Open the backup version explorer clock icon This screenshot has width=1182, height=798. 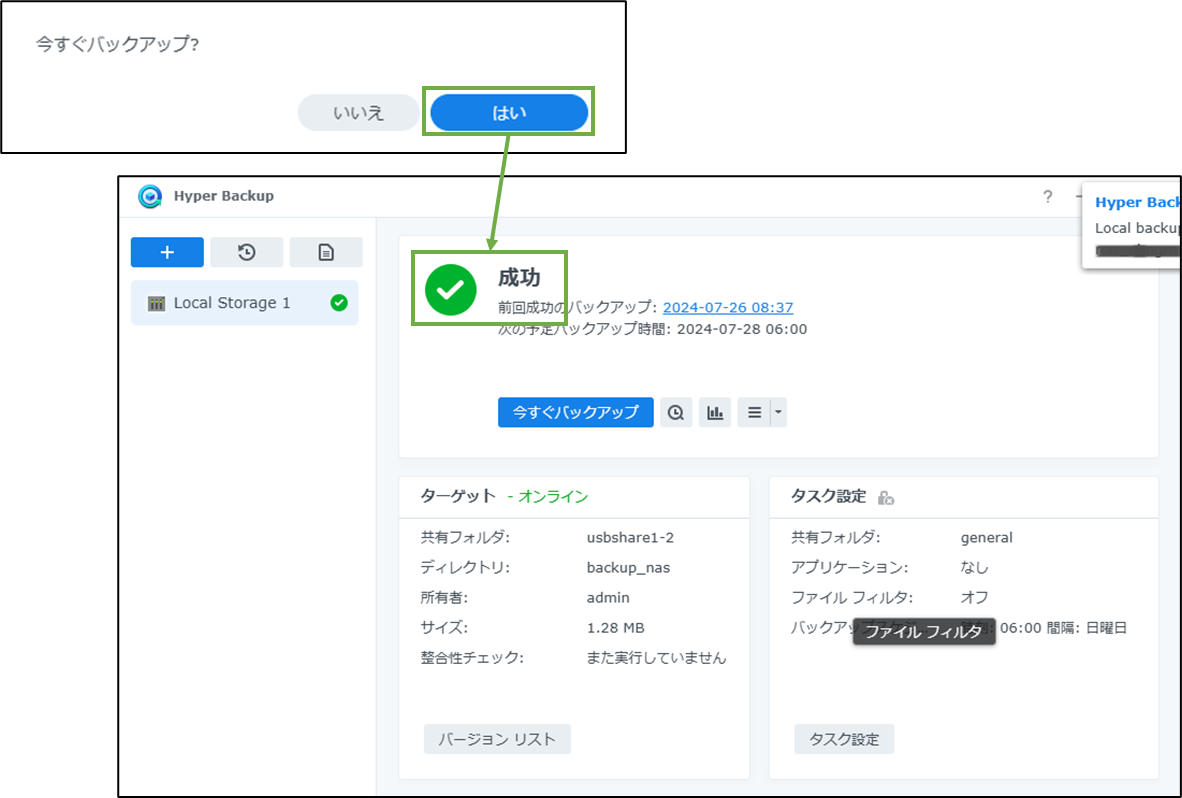[676, 412]
